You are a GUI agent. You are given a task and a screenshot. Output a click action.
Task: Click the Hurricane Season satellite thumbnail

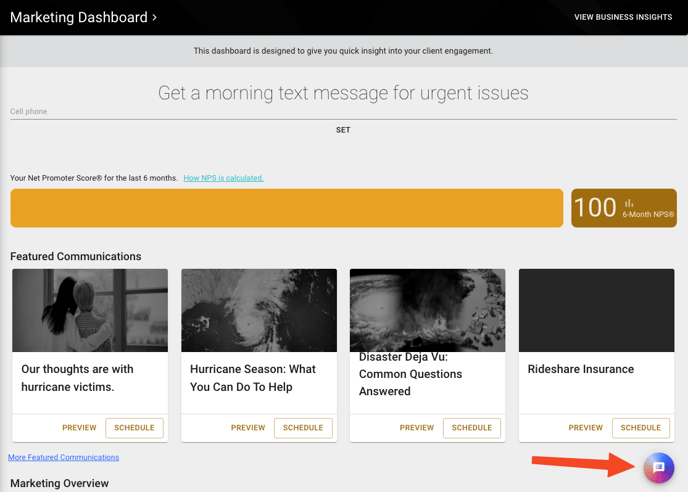pos(259,310)
